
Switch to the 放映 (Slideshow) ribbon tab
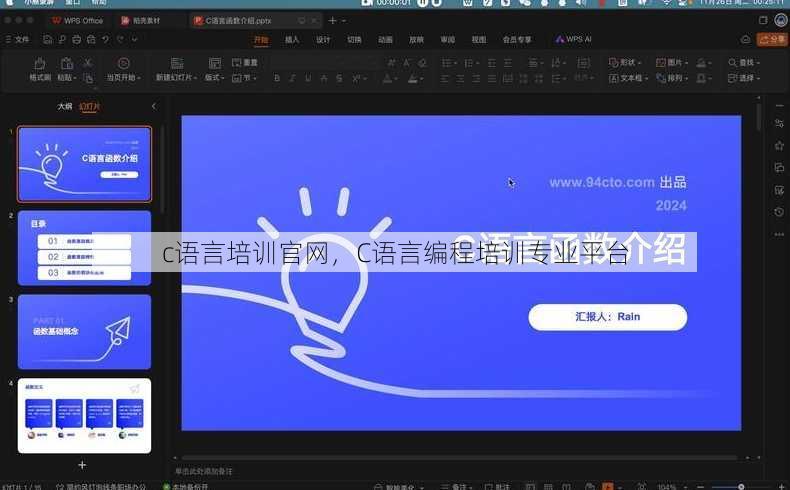pyautogui.click(x=417, y=40)
